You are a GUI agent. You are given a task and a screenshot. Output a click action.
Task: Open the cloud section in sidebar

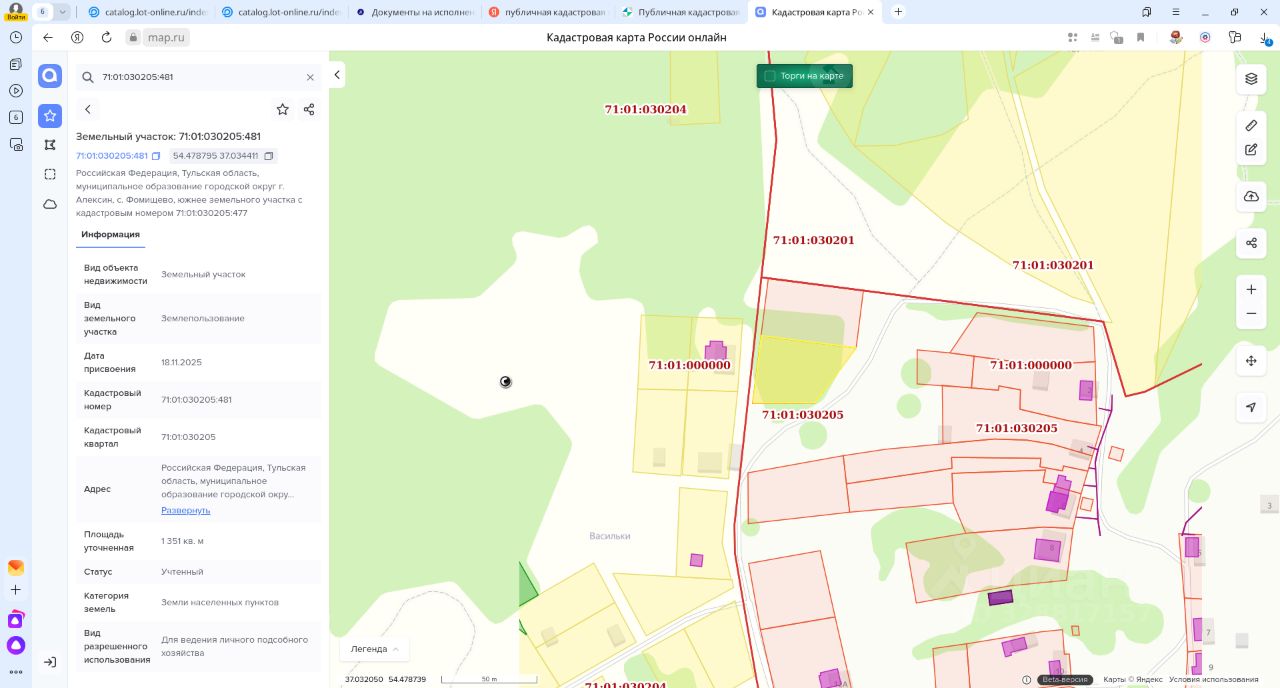pos(50,204)
